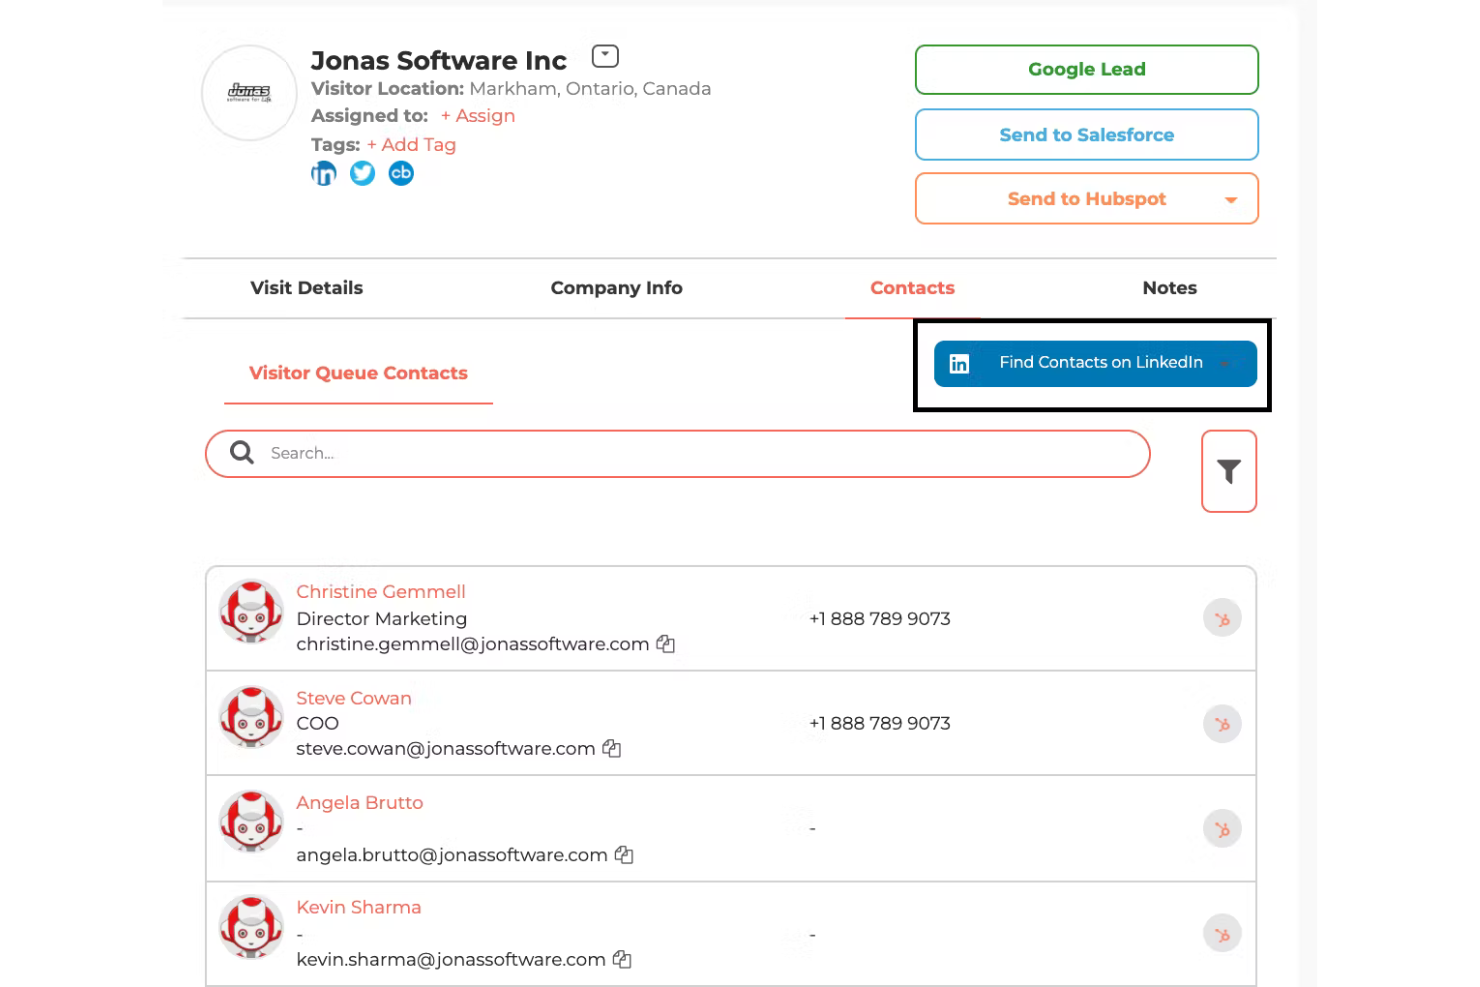Expand the Send to Hubspot dropdown arrow
The image size is (1480, 987).
pyautogui.click(x=1231, y=200)
